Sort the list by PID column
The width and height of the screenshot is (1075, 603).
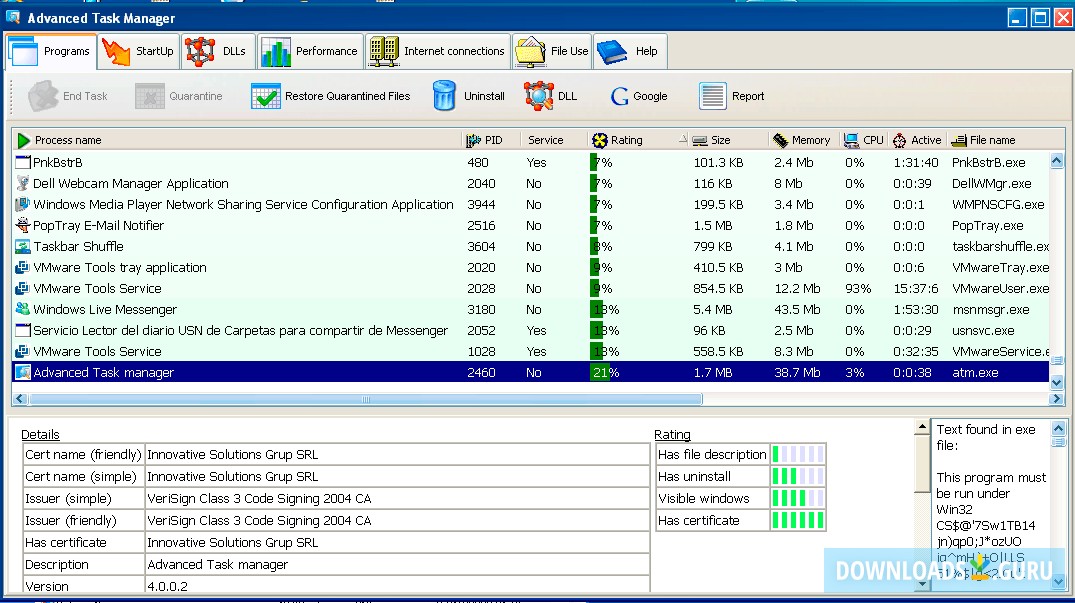point(491,140)
